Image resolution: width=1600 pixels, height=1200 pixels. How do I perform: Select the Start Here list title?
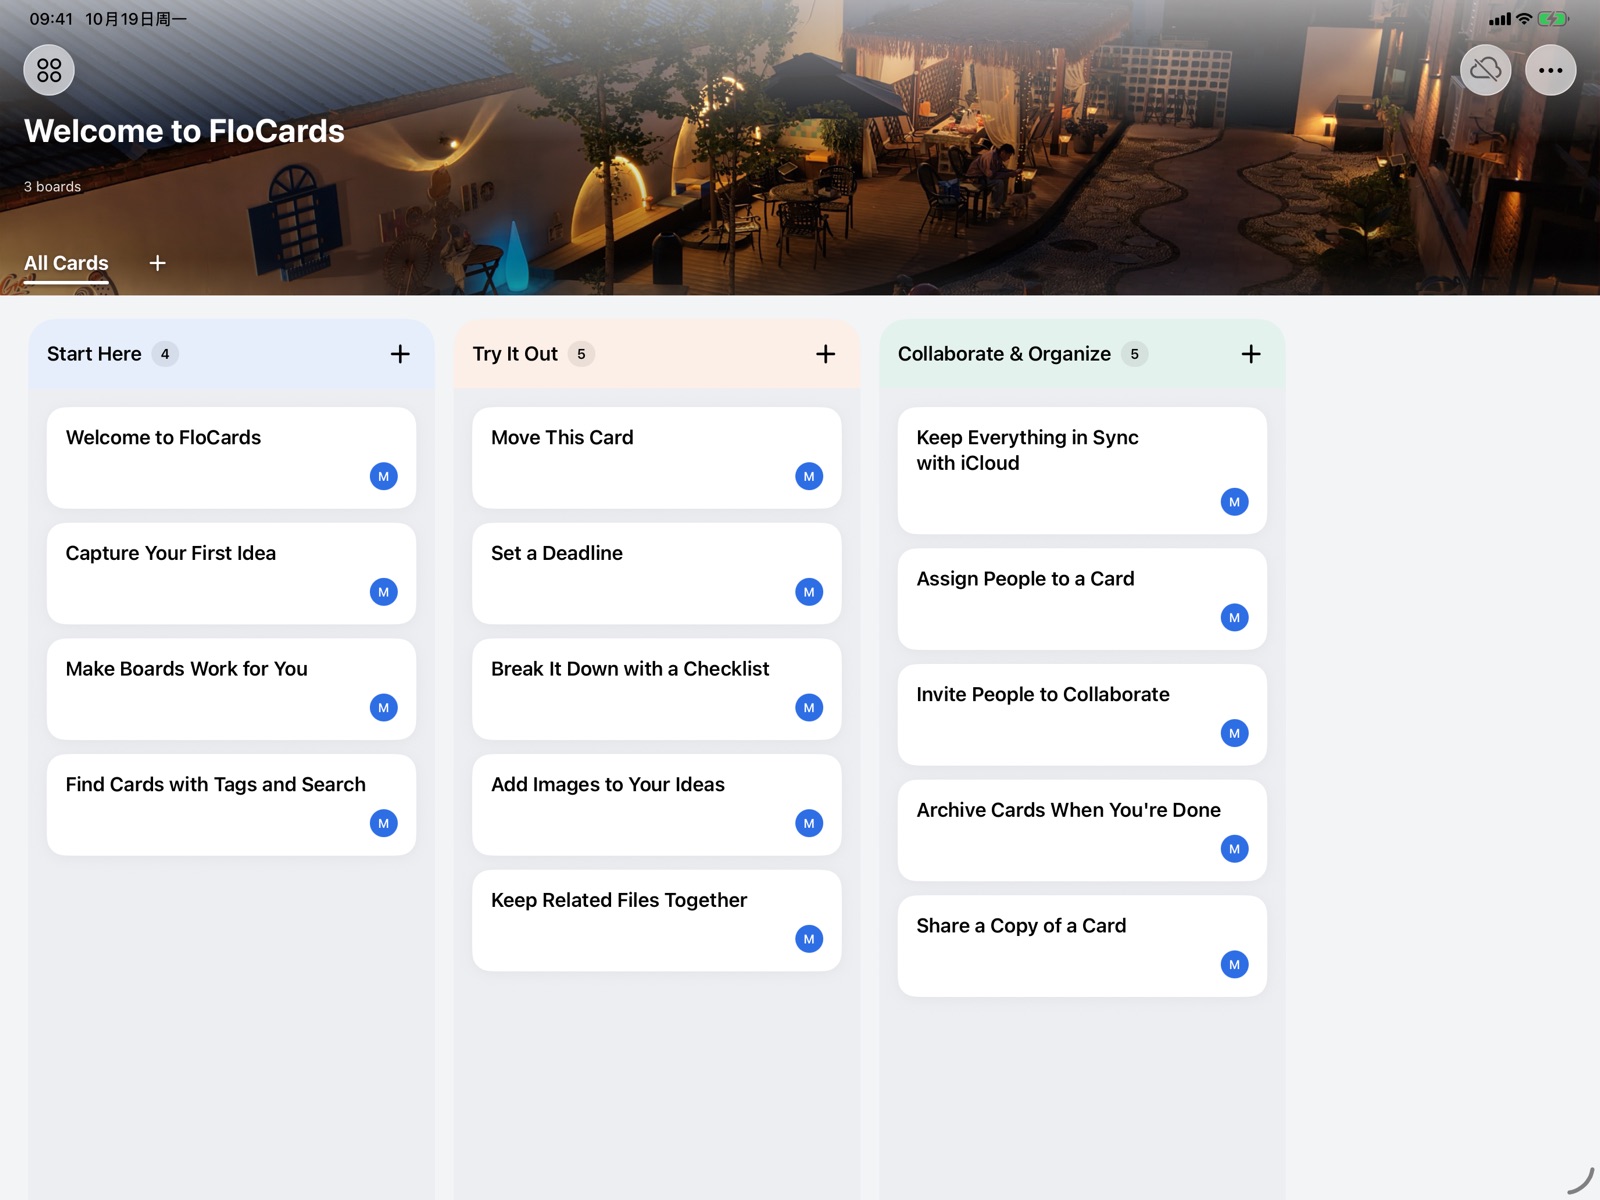tap(94, 354)
